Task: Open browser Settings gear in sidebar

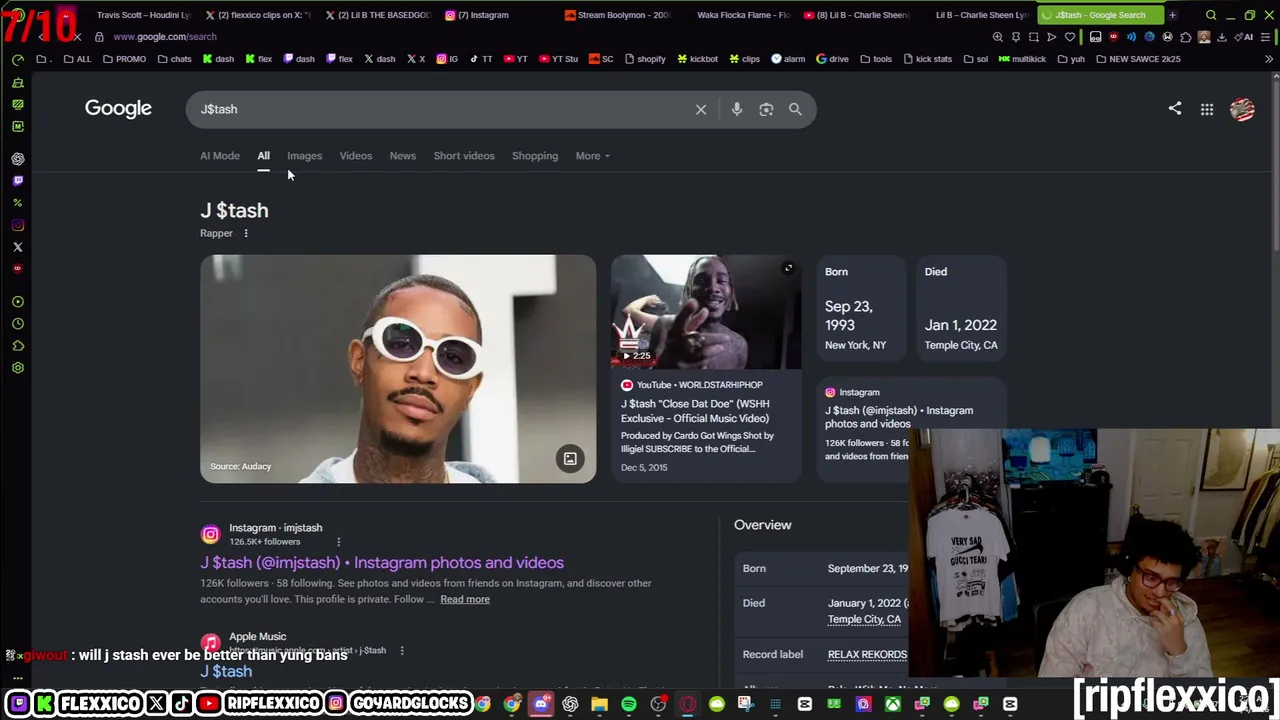Action: point(18,368)
